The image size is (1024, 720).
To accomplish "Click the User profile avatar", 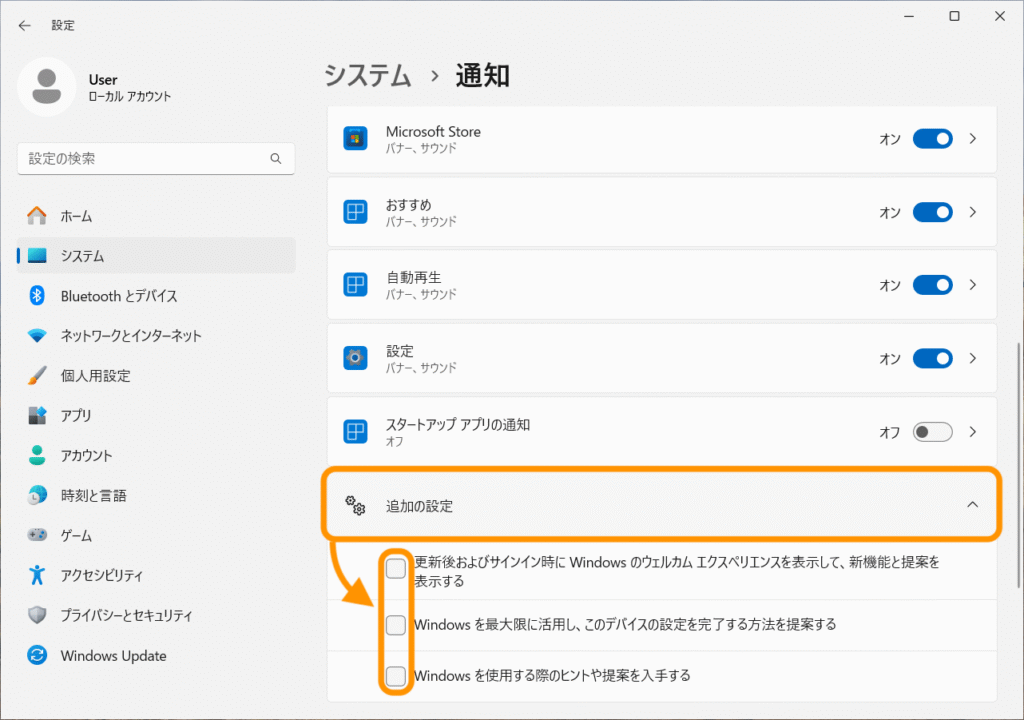I will (x=46, y=87).
